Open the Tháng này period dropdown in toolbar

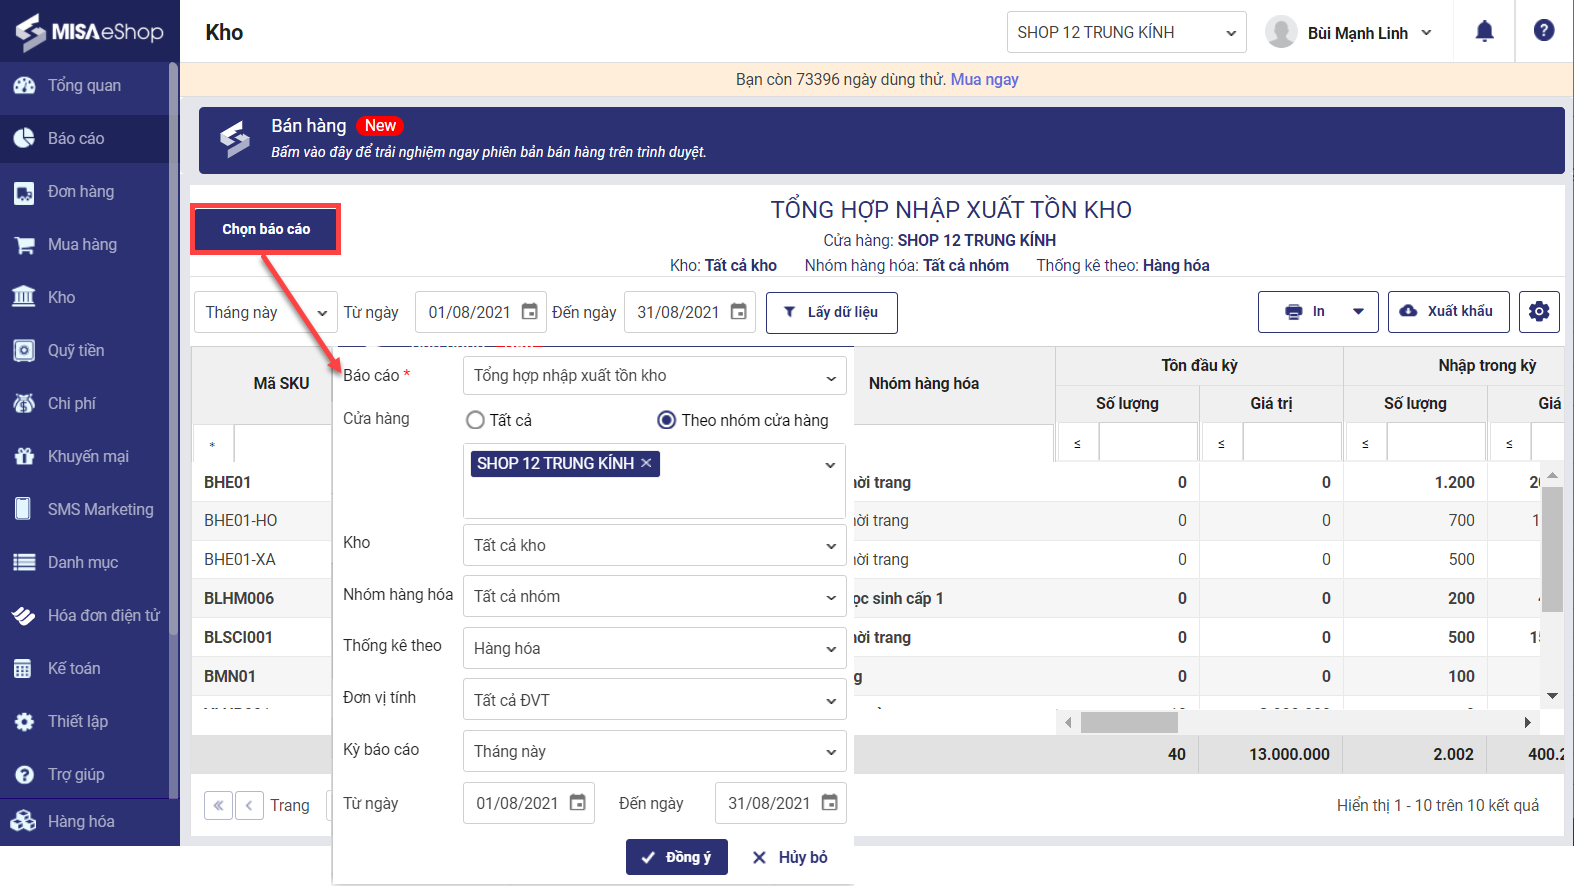coord(265,312)
